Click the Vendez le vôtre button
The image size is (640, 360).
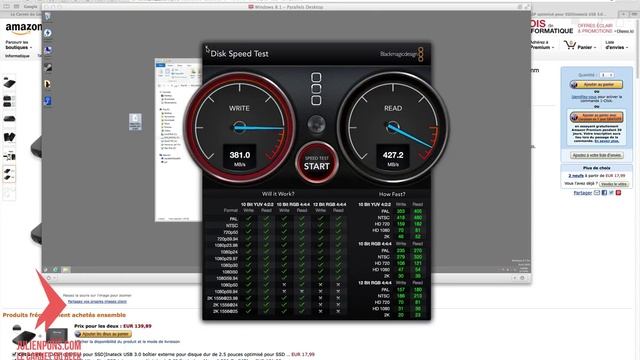(x=613, y=184)
